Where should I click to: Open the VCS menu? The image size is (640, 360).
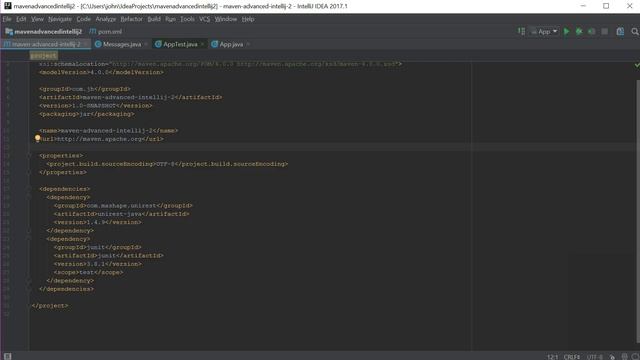[x=204, y=19]
